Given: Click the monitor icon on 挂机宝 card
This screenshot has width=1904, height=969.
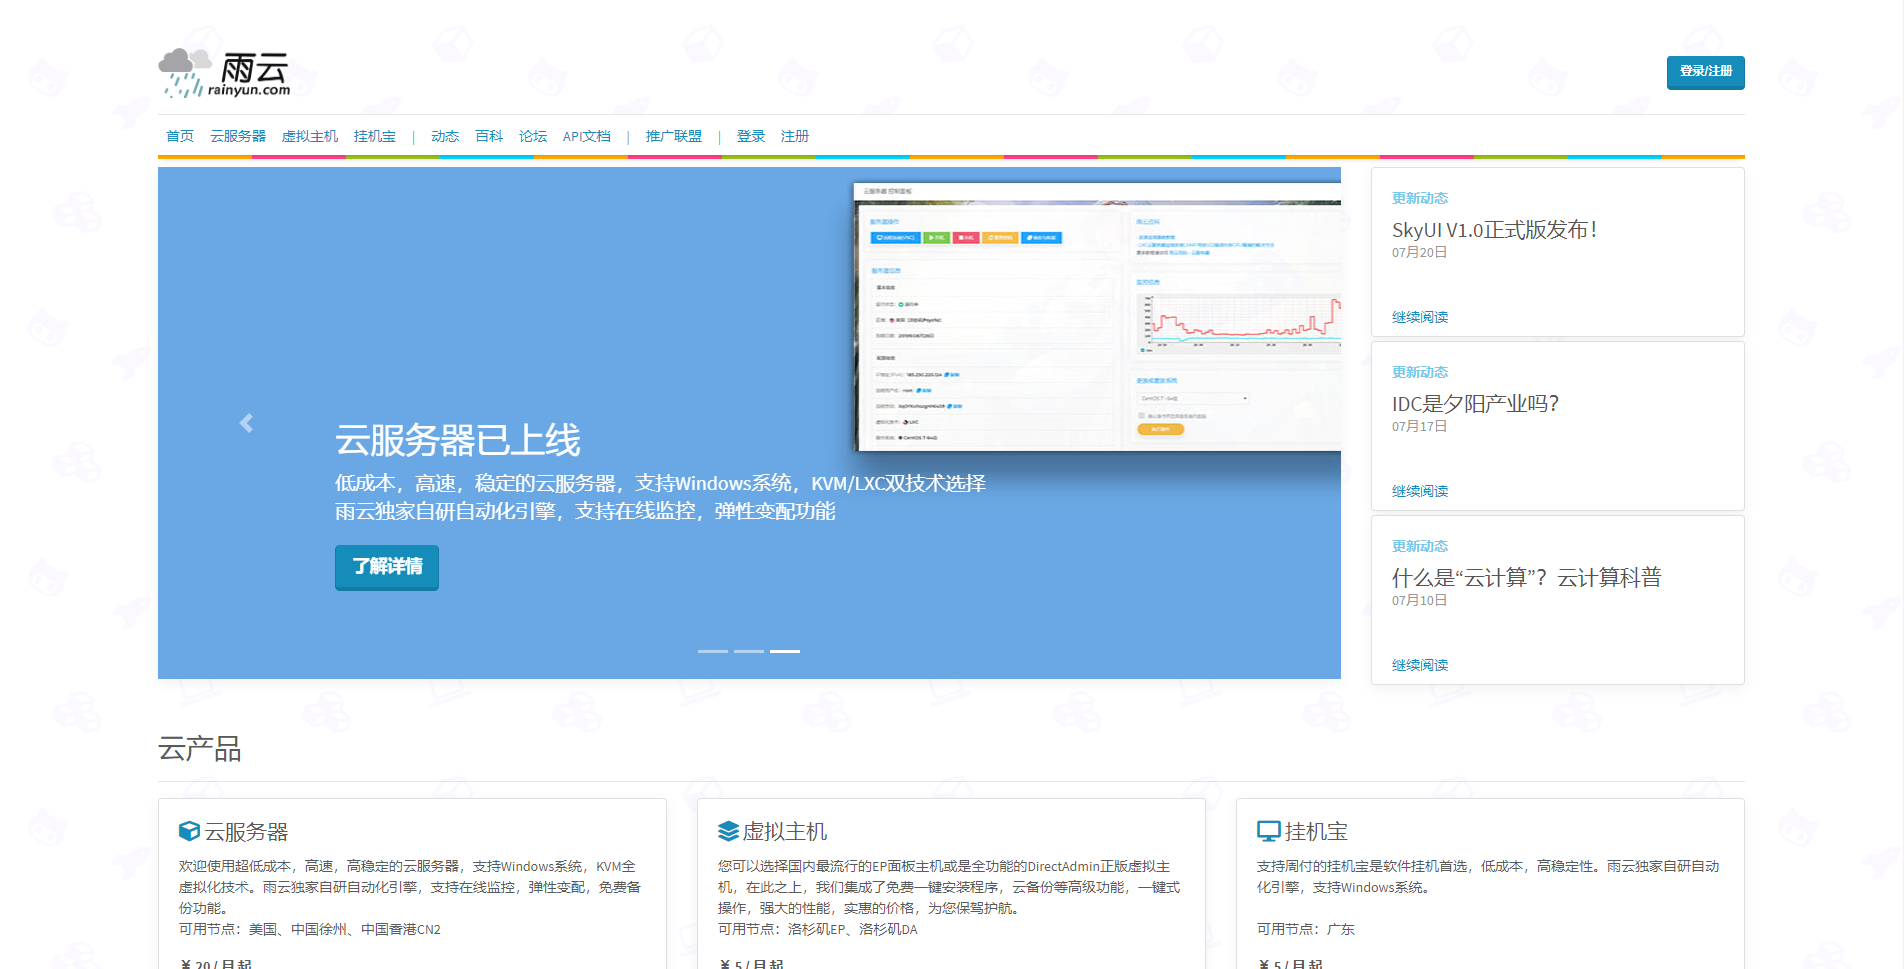Looking at the screenshot, I should (x=1267, y=829).
